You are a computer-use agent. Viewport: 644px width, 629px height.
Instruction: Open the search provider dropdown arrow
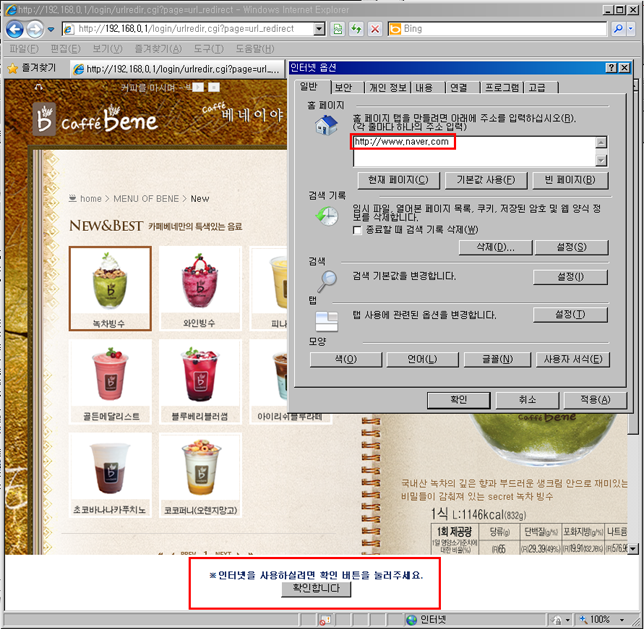click(630, 29)
